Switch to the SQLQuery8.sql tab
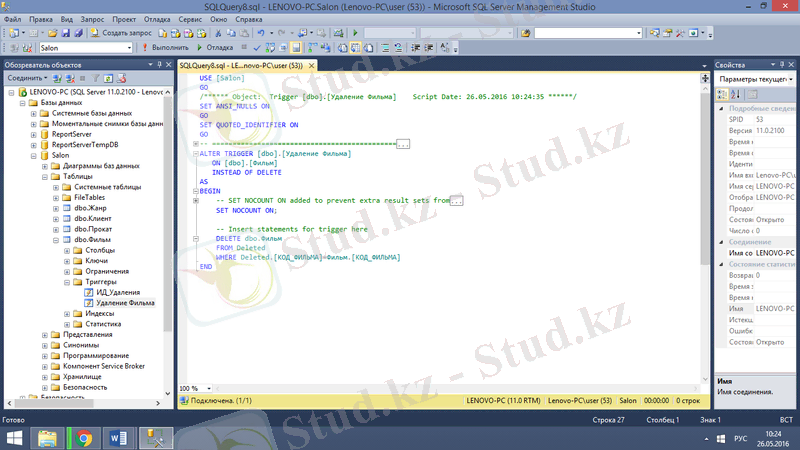This screenshot has width=800, height=450. [x=241, y=66]
